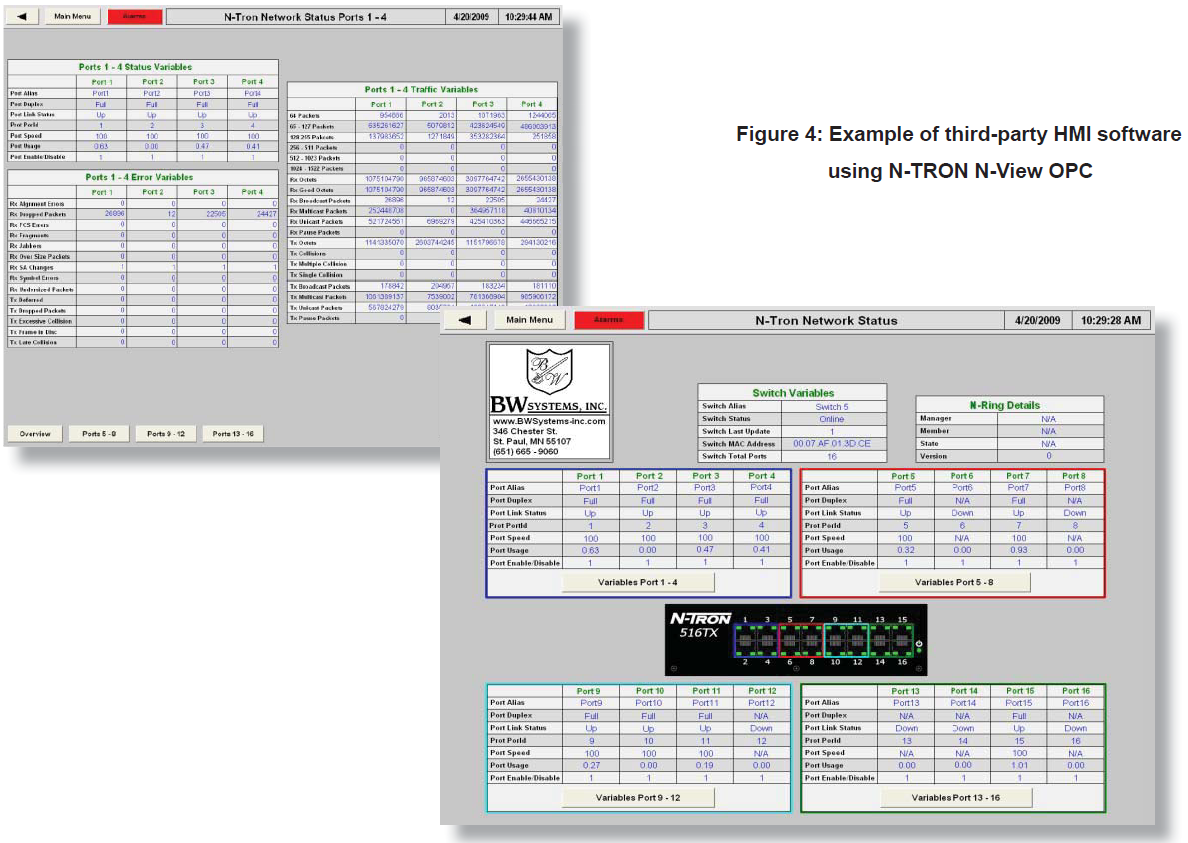Click Switch Alias value Switch 5

pos(832,407)
